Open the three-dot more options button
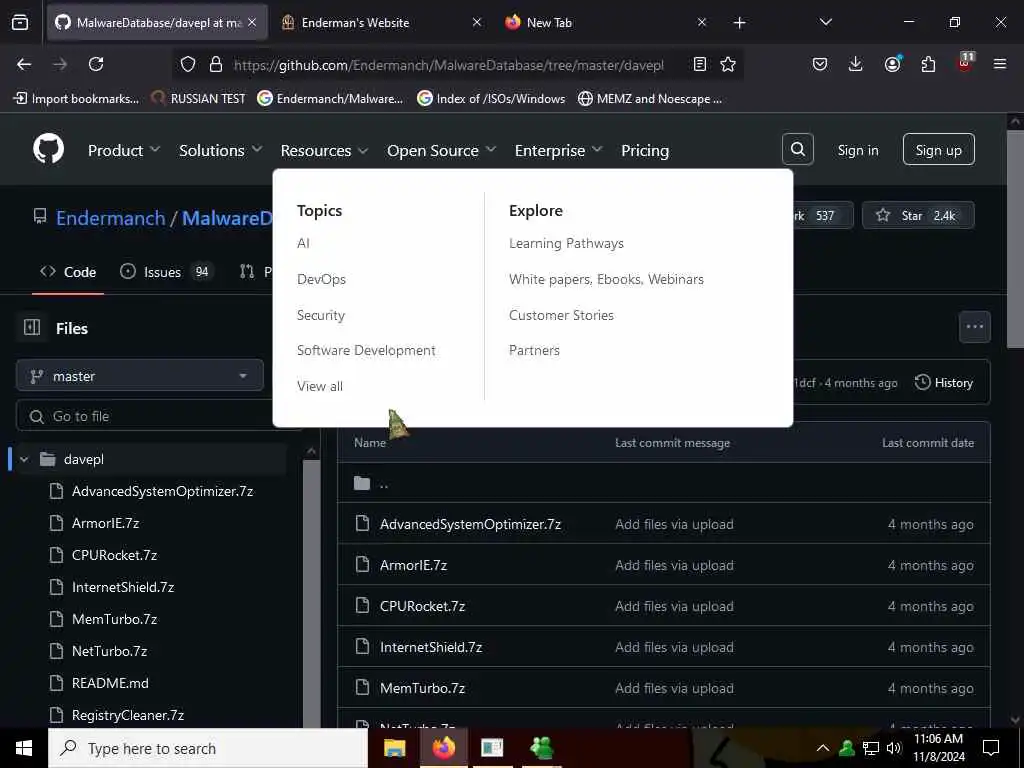The width and height of the screenshot is (1024, 768). pos(974,327)
